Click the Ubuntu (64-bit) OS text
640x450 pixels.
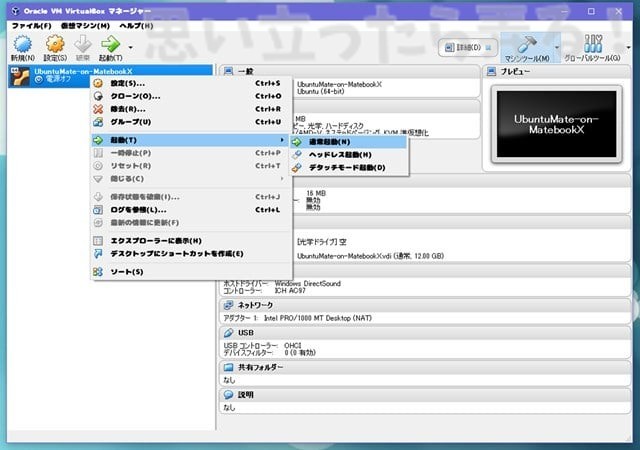pyautogui.click(x=320, y=91)
